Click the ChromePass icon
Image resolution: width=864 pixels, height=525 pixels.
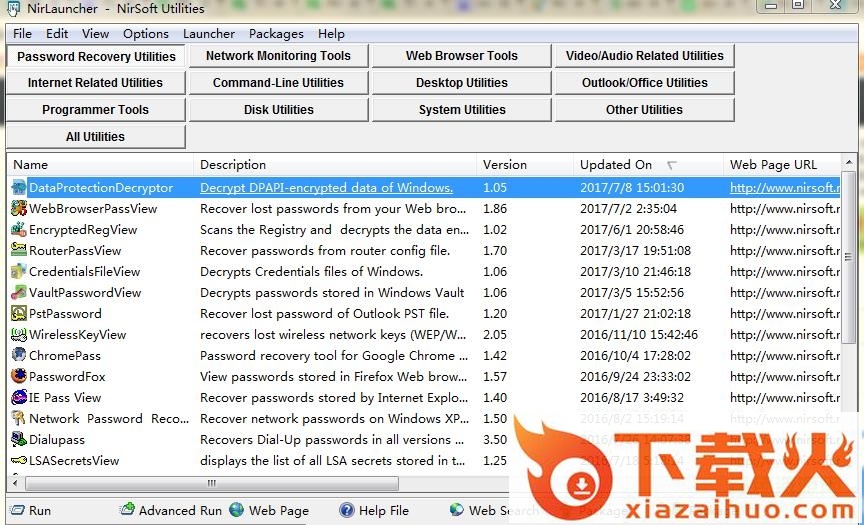coord(19,355)
